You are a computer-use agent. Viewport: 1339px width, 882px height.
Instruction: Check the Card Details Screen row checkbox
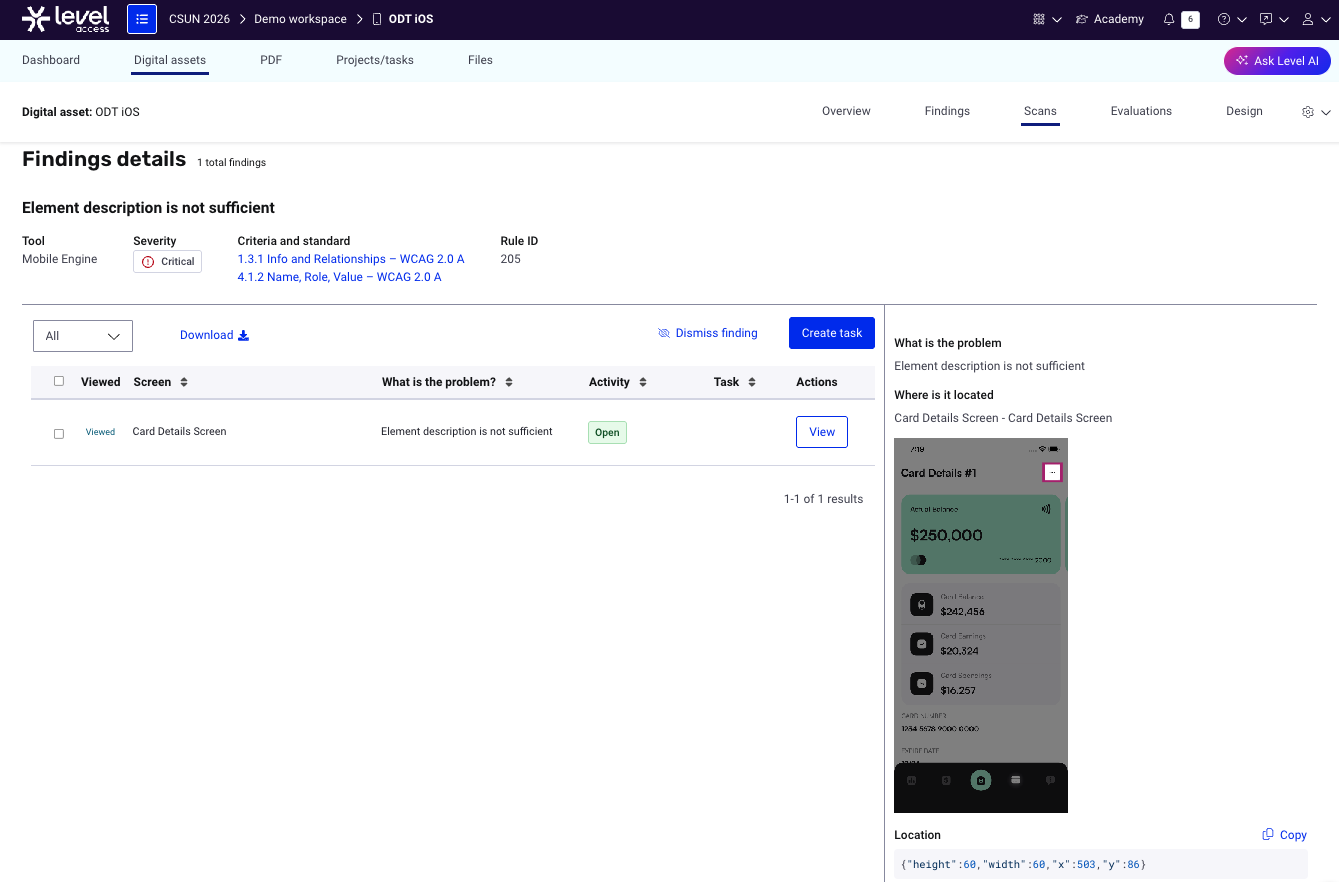(59, 433)
